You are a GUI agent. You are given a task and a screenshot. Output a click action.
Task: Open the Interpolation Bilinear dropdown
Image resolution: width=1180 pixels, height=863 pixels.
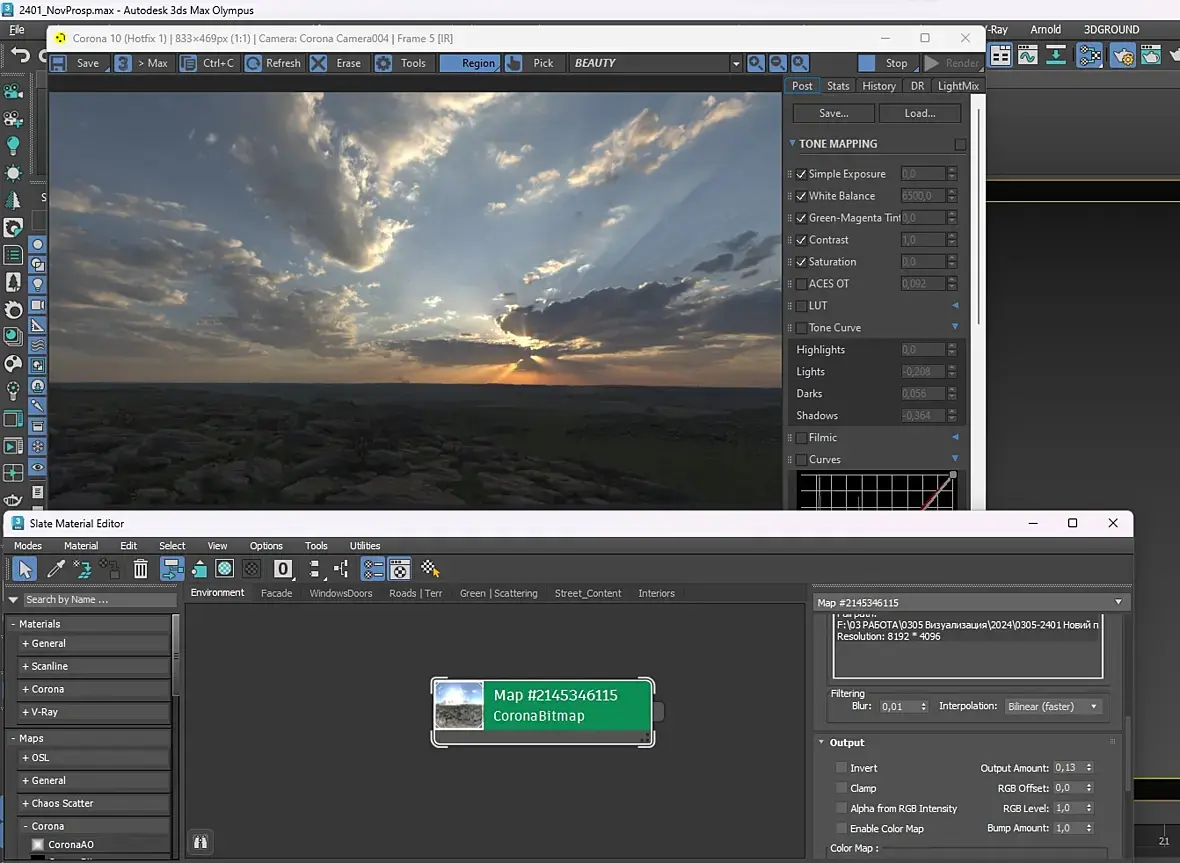[1052, 706]
